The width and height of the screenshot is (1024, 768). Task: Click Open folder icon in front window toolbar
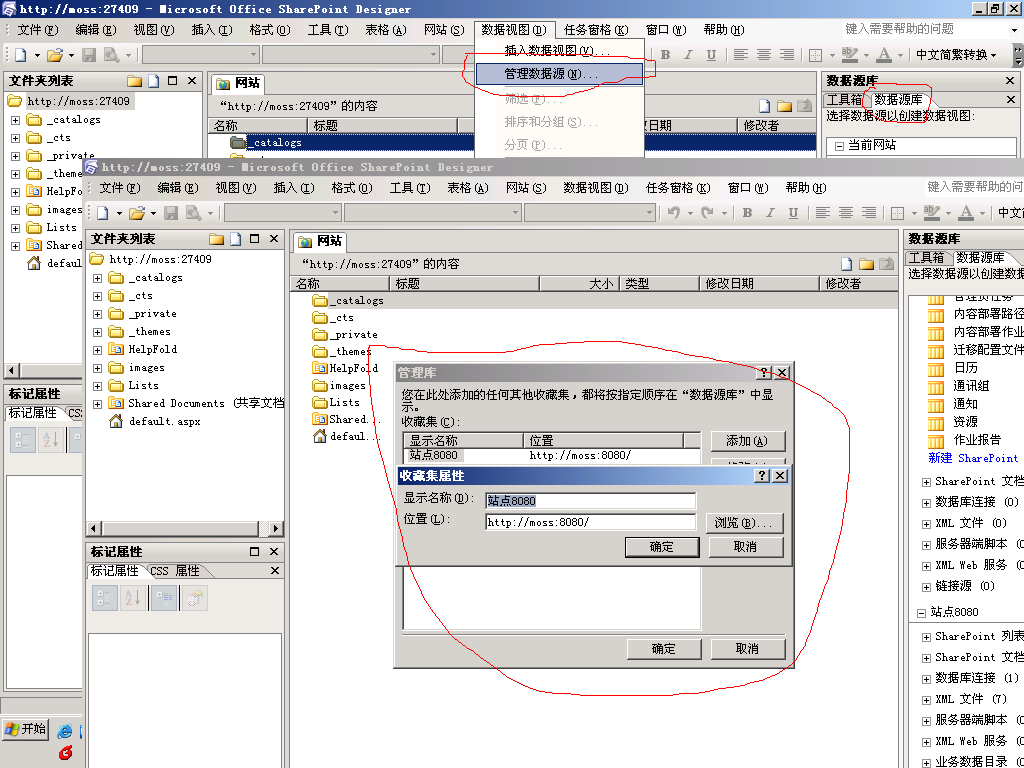pos(137,213)
